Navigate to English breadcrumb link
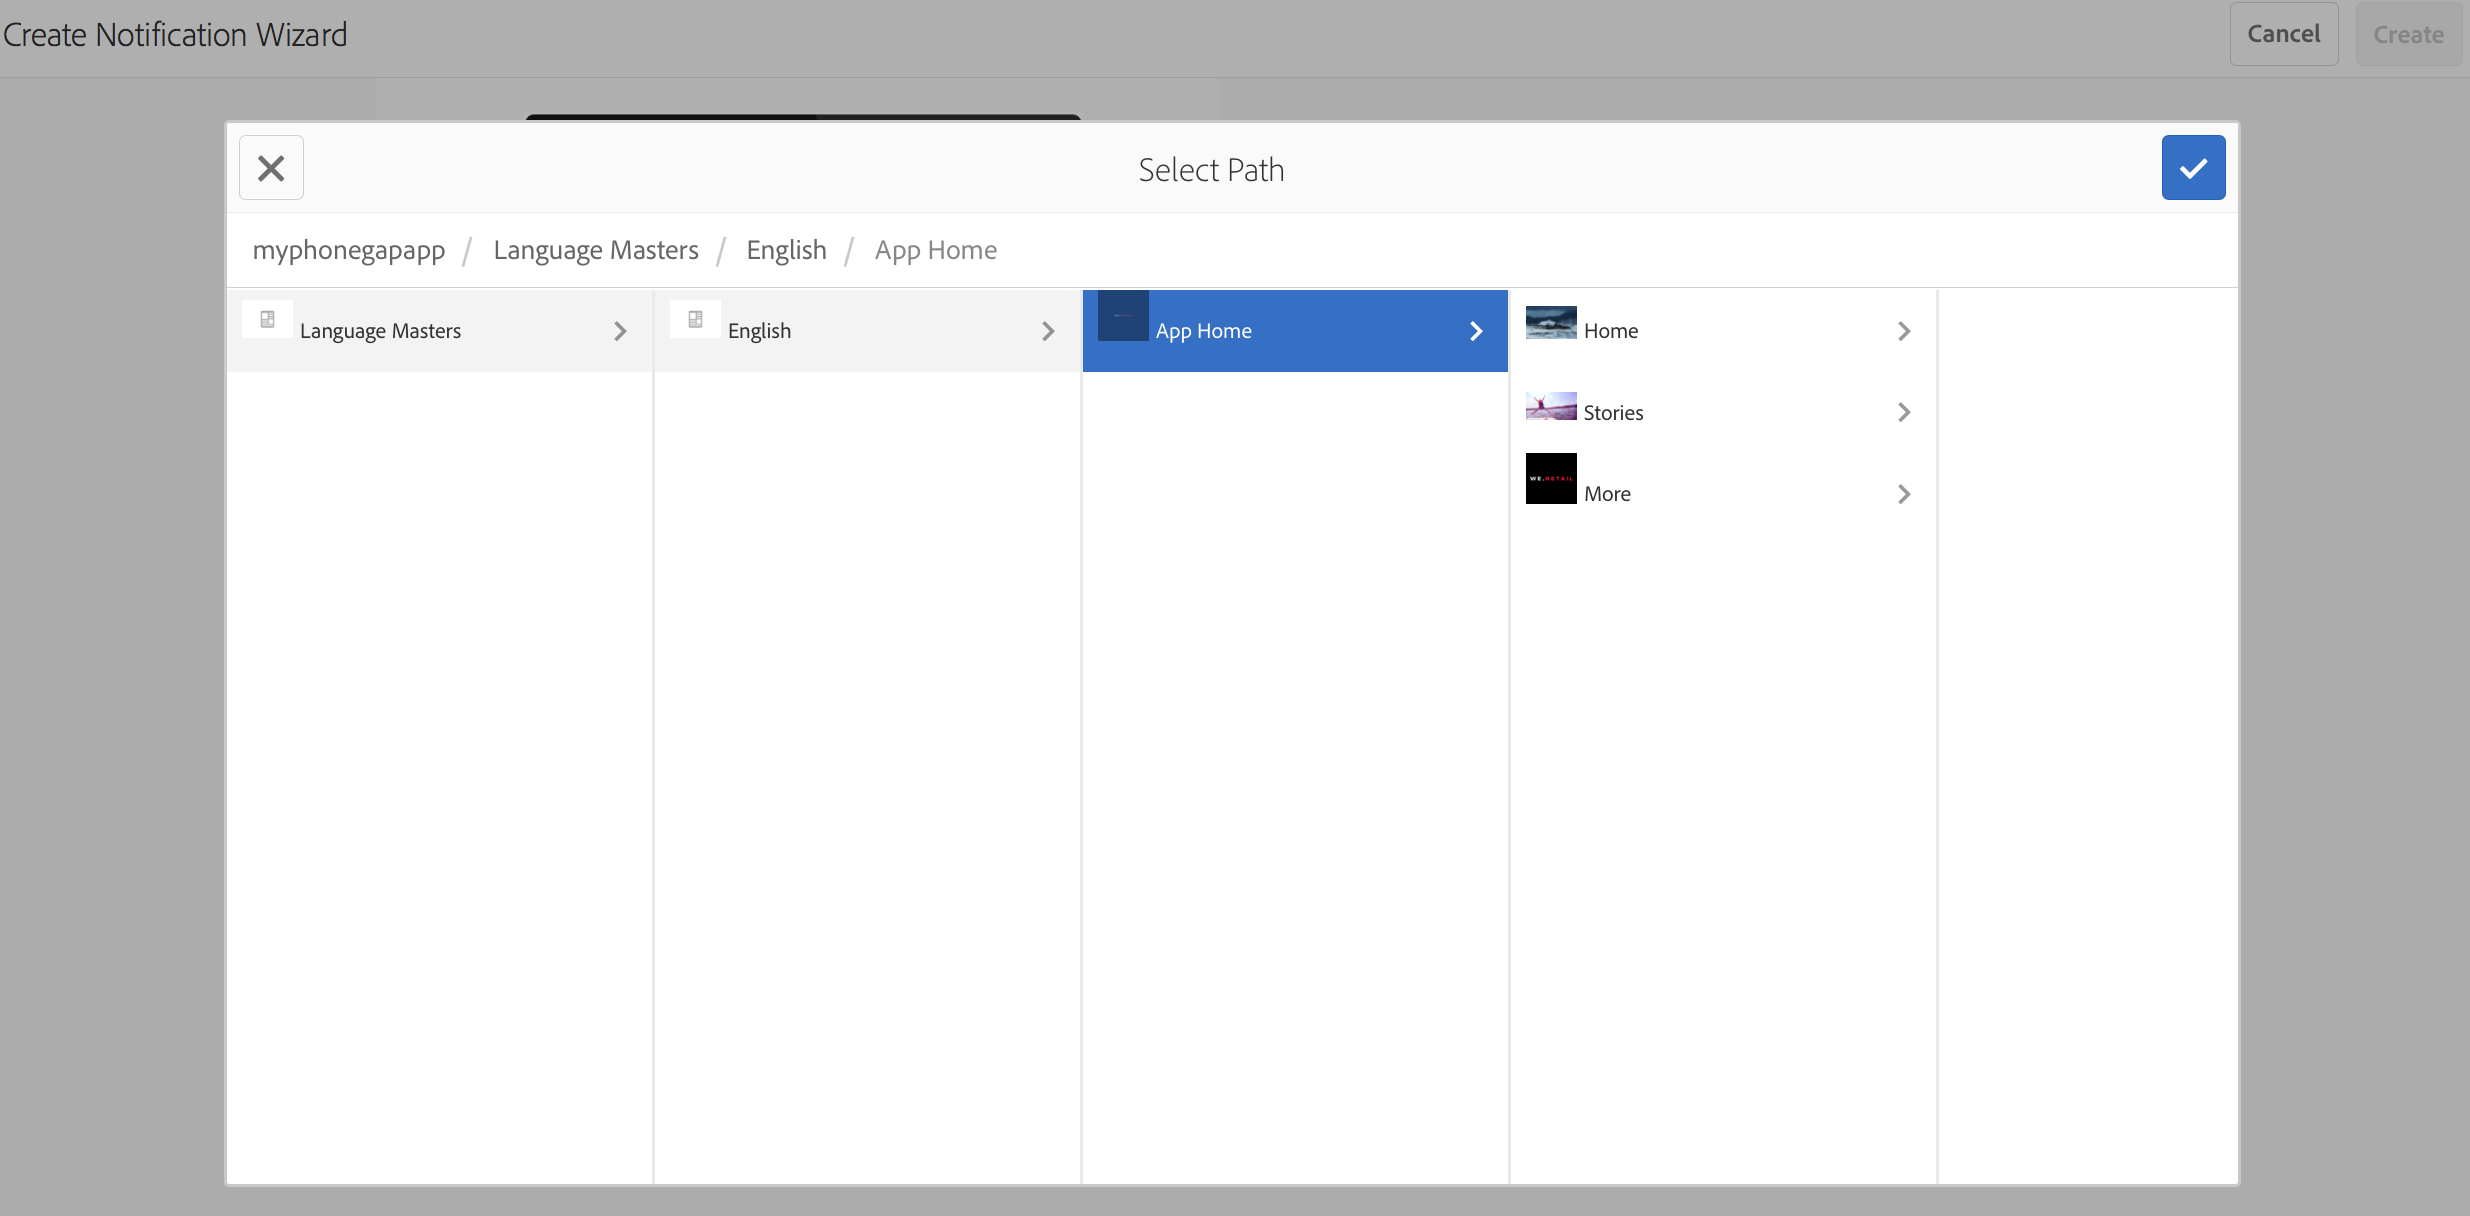Viewport: 2470px width, 1216px height. [x=786, y=250]
